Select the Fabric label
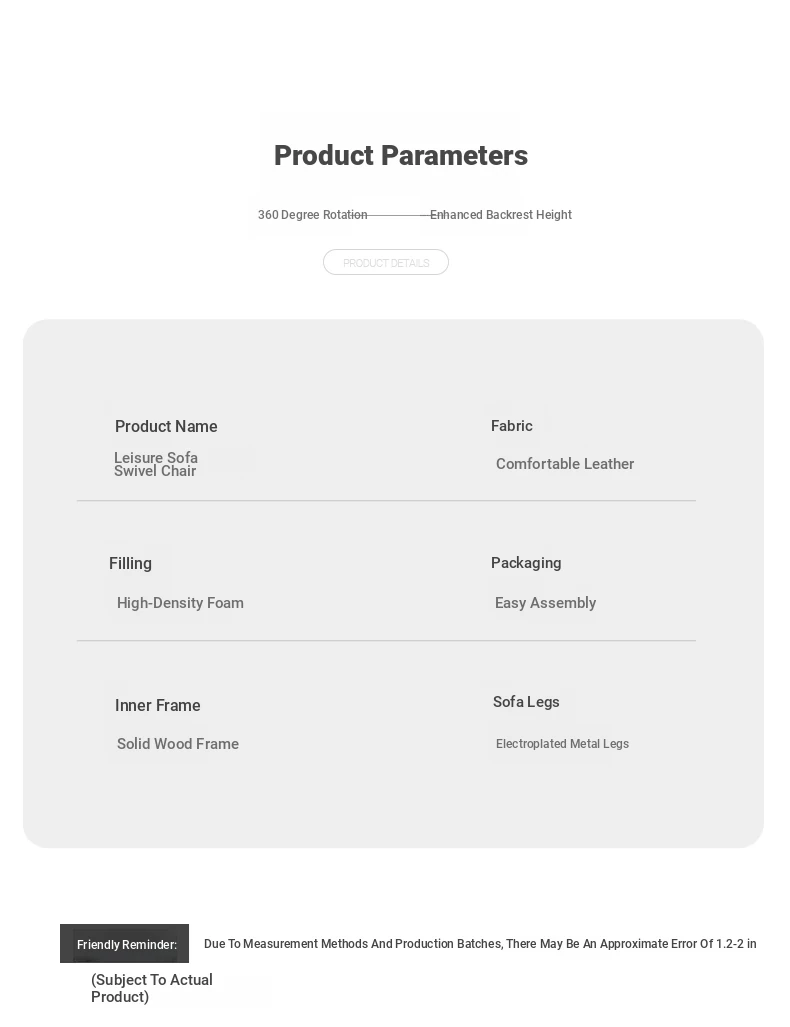 coord(512,426)
